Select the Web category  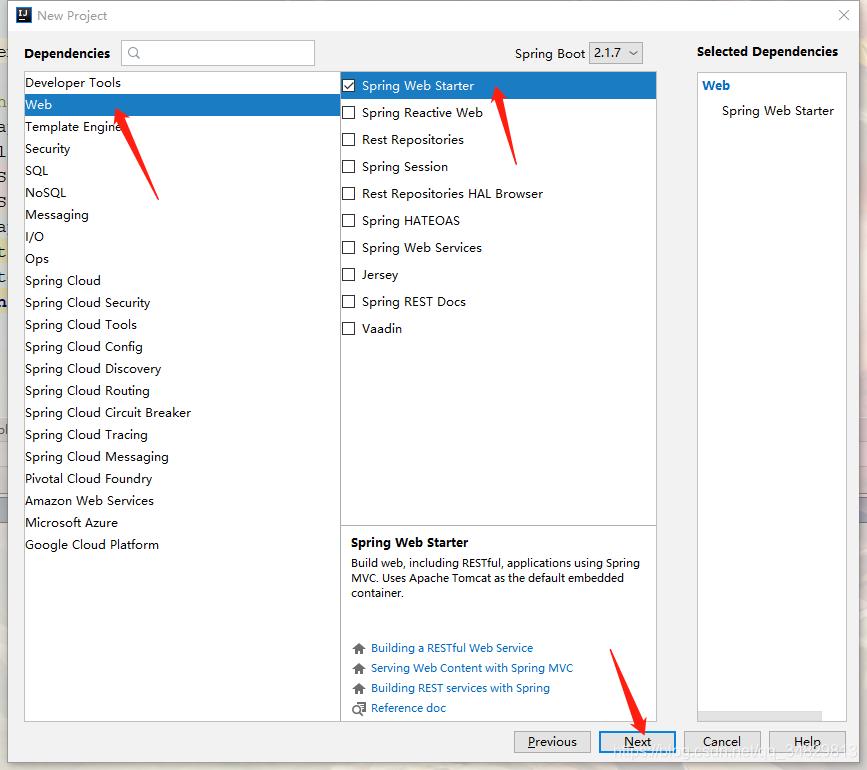pos(182,105)
